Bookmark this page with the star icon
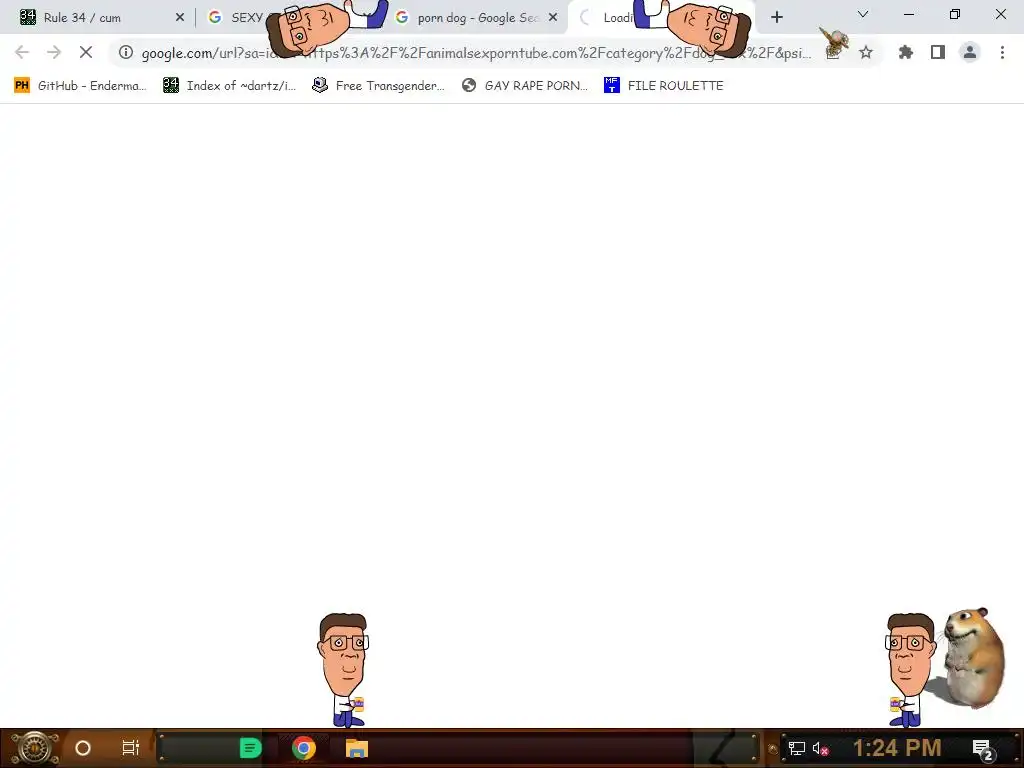The image size is (1024, 768). 866,52
